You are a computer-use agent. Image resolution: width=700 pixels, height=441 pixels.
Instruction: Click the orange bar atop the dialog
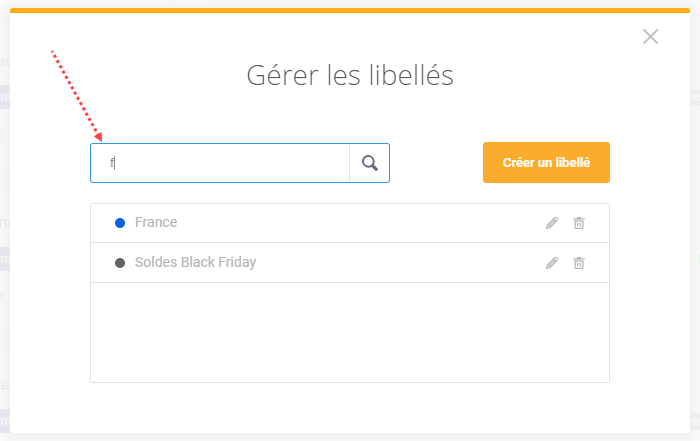(x=350, y=10)
